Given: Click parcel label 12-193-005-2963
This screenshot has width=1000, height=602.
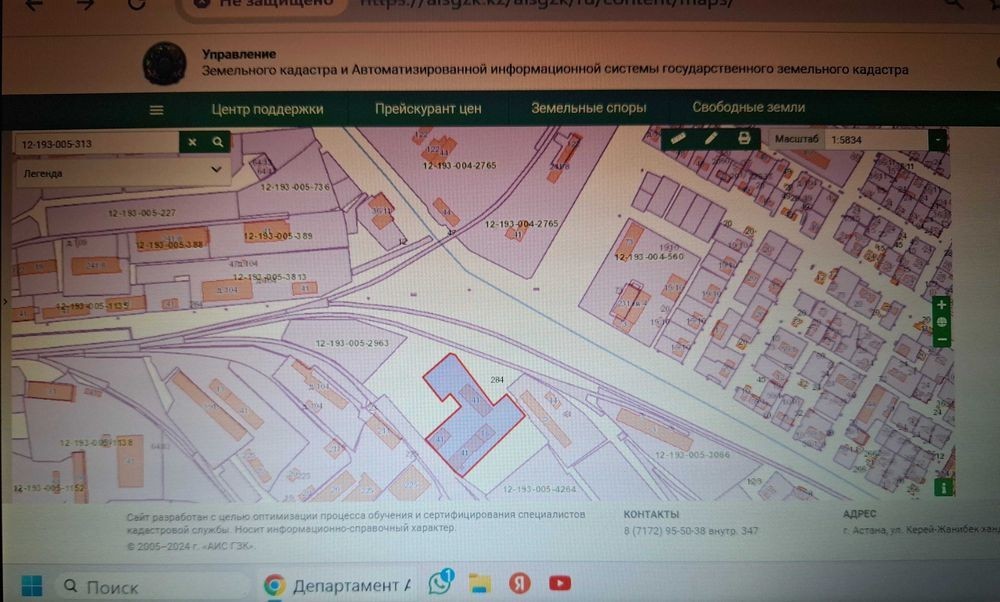Looking at the screenshot, I should [352, 343].
